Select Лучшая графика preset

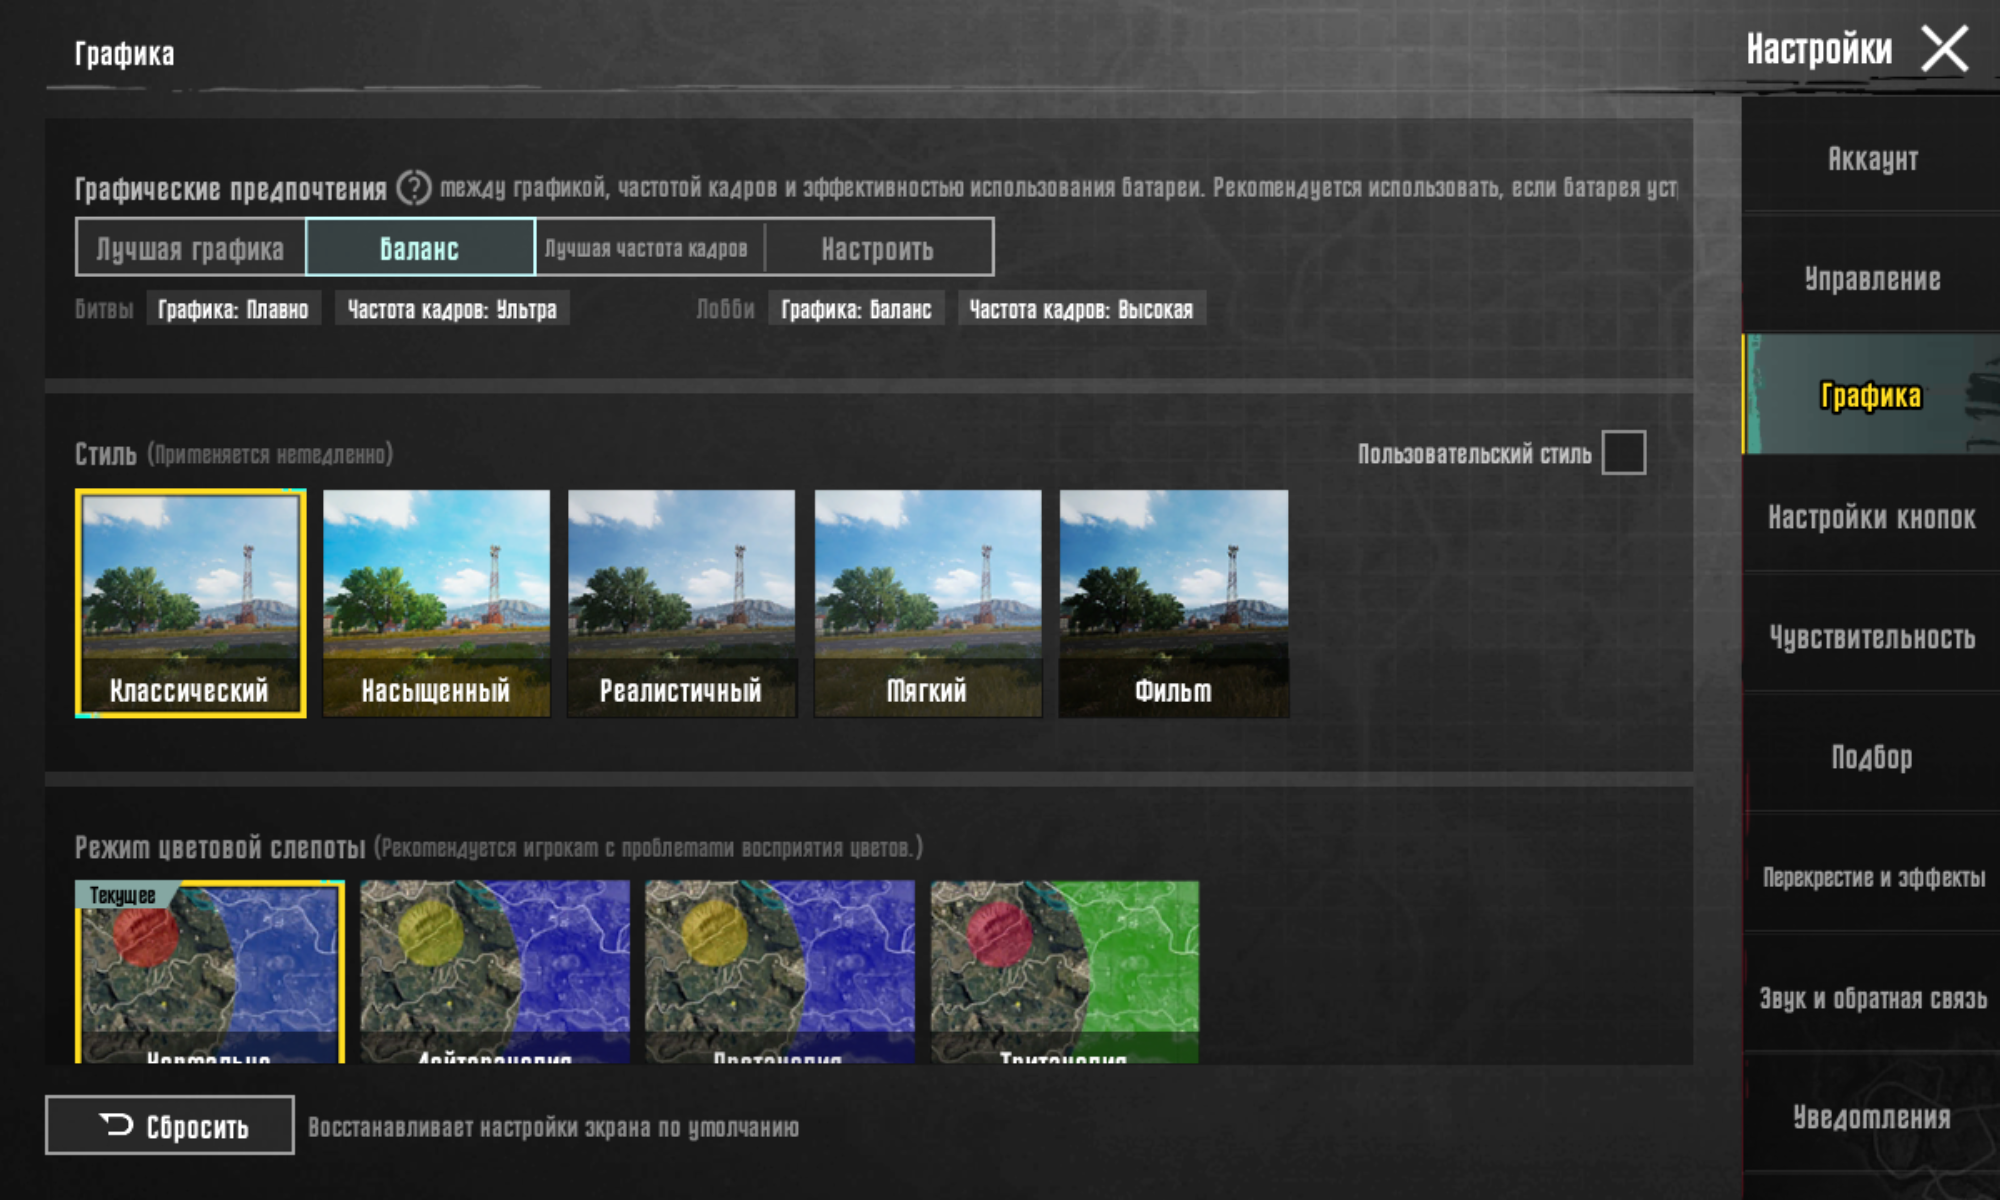190,248
